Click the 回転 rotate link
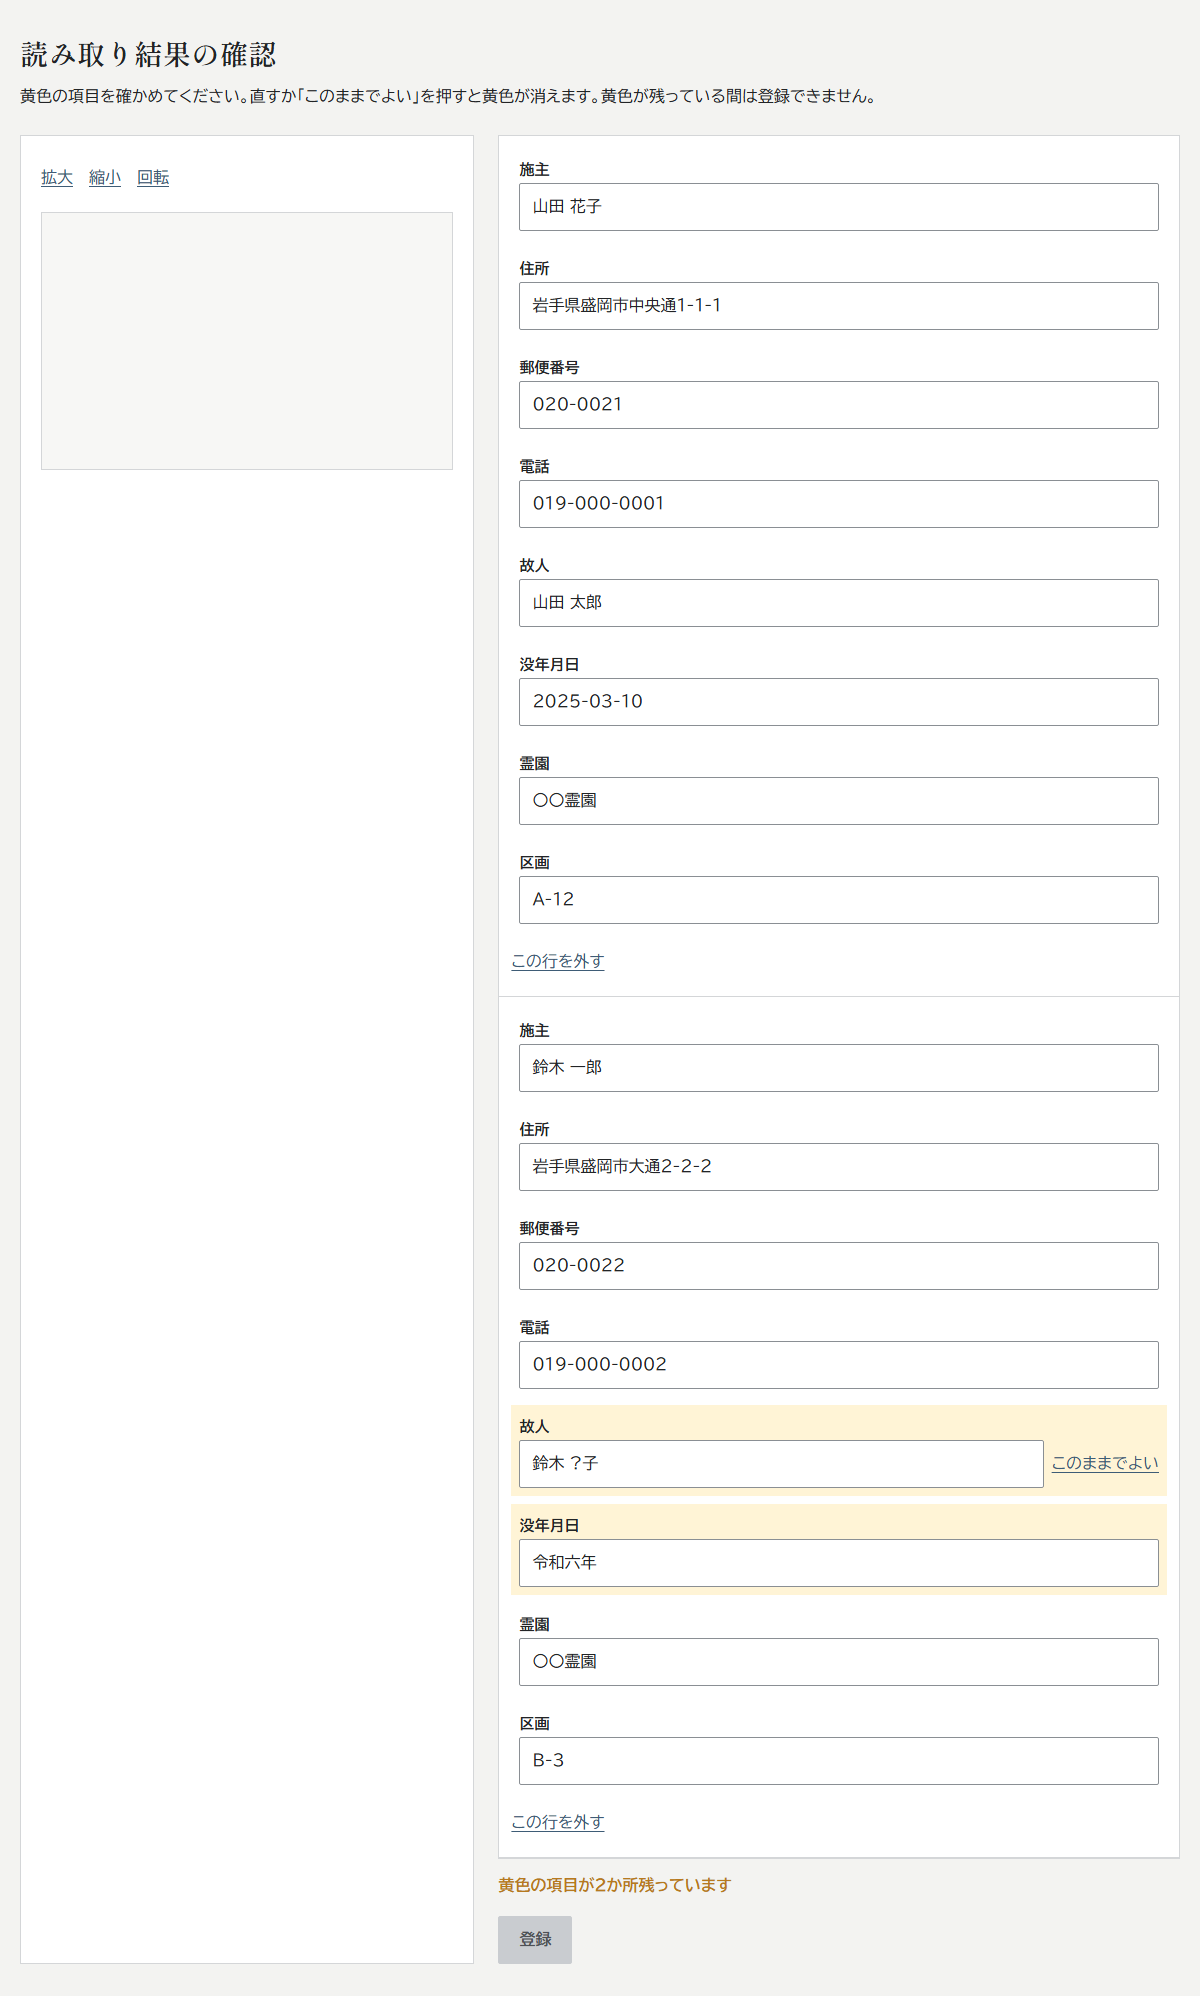1200x1996 pixels. click(x=153, y=177)
